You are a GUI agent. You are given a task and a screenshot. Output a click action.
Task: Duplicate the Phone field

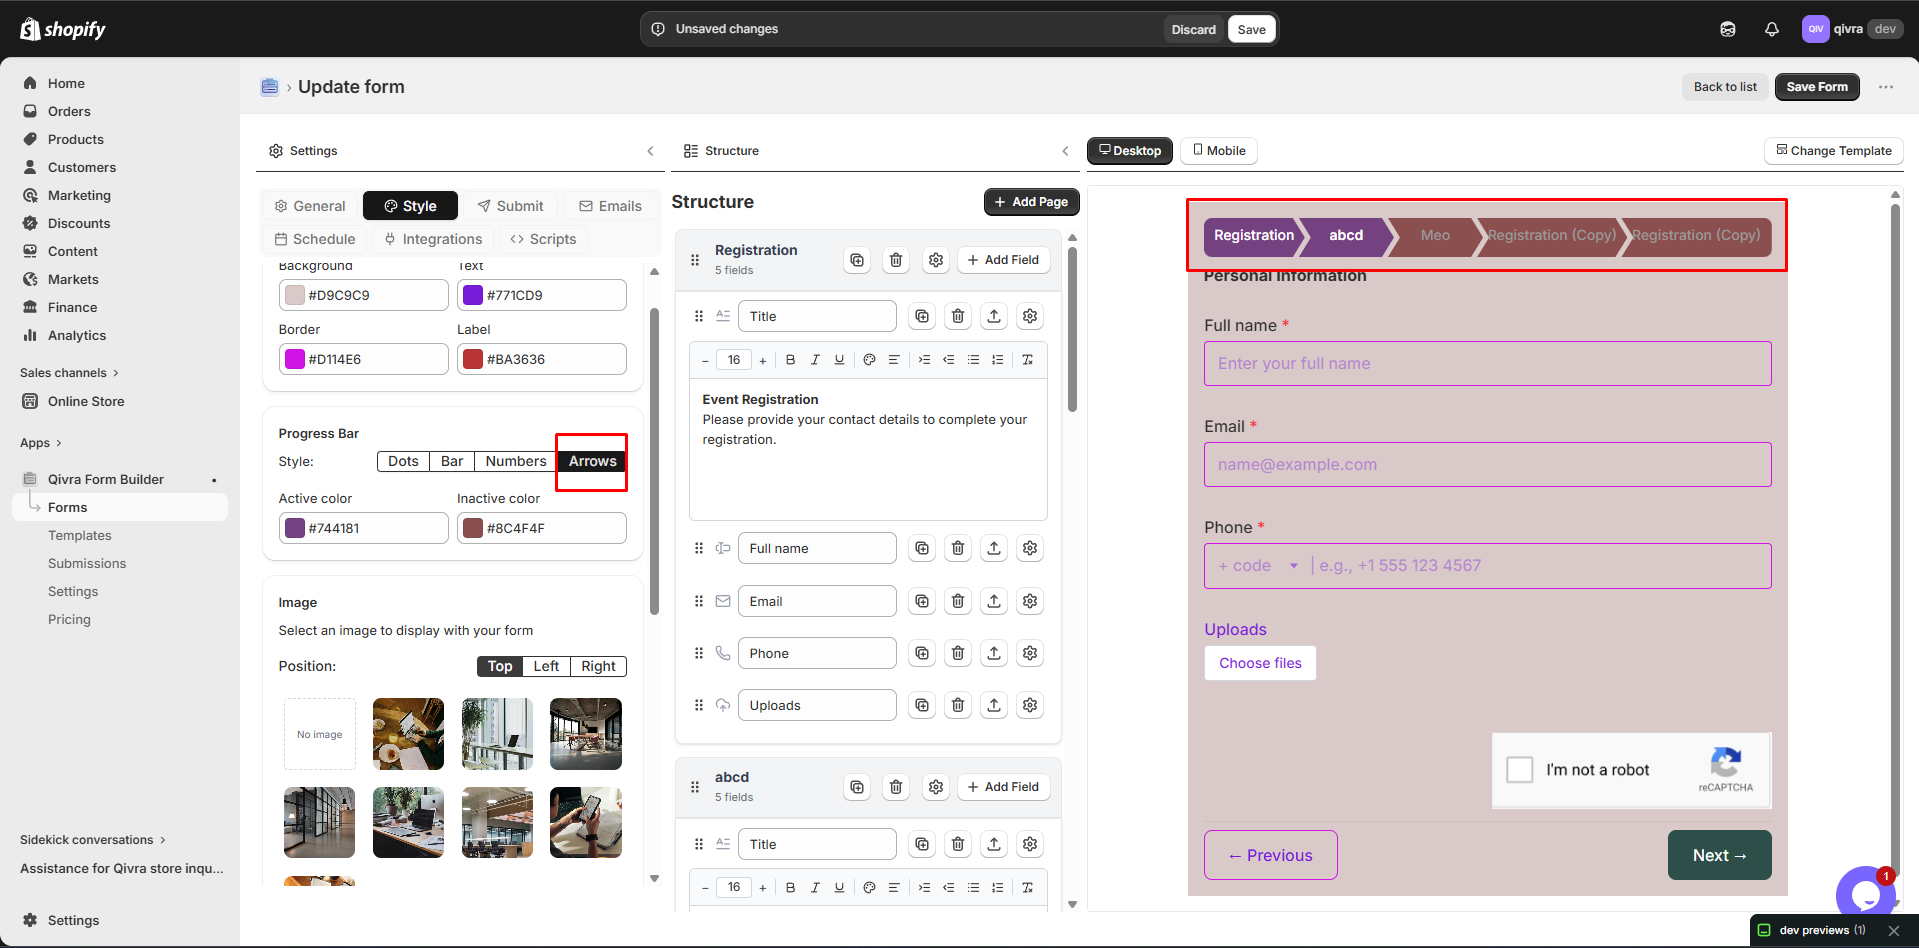coord(922,653)
